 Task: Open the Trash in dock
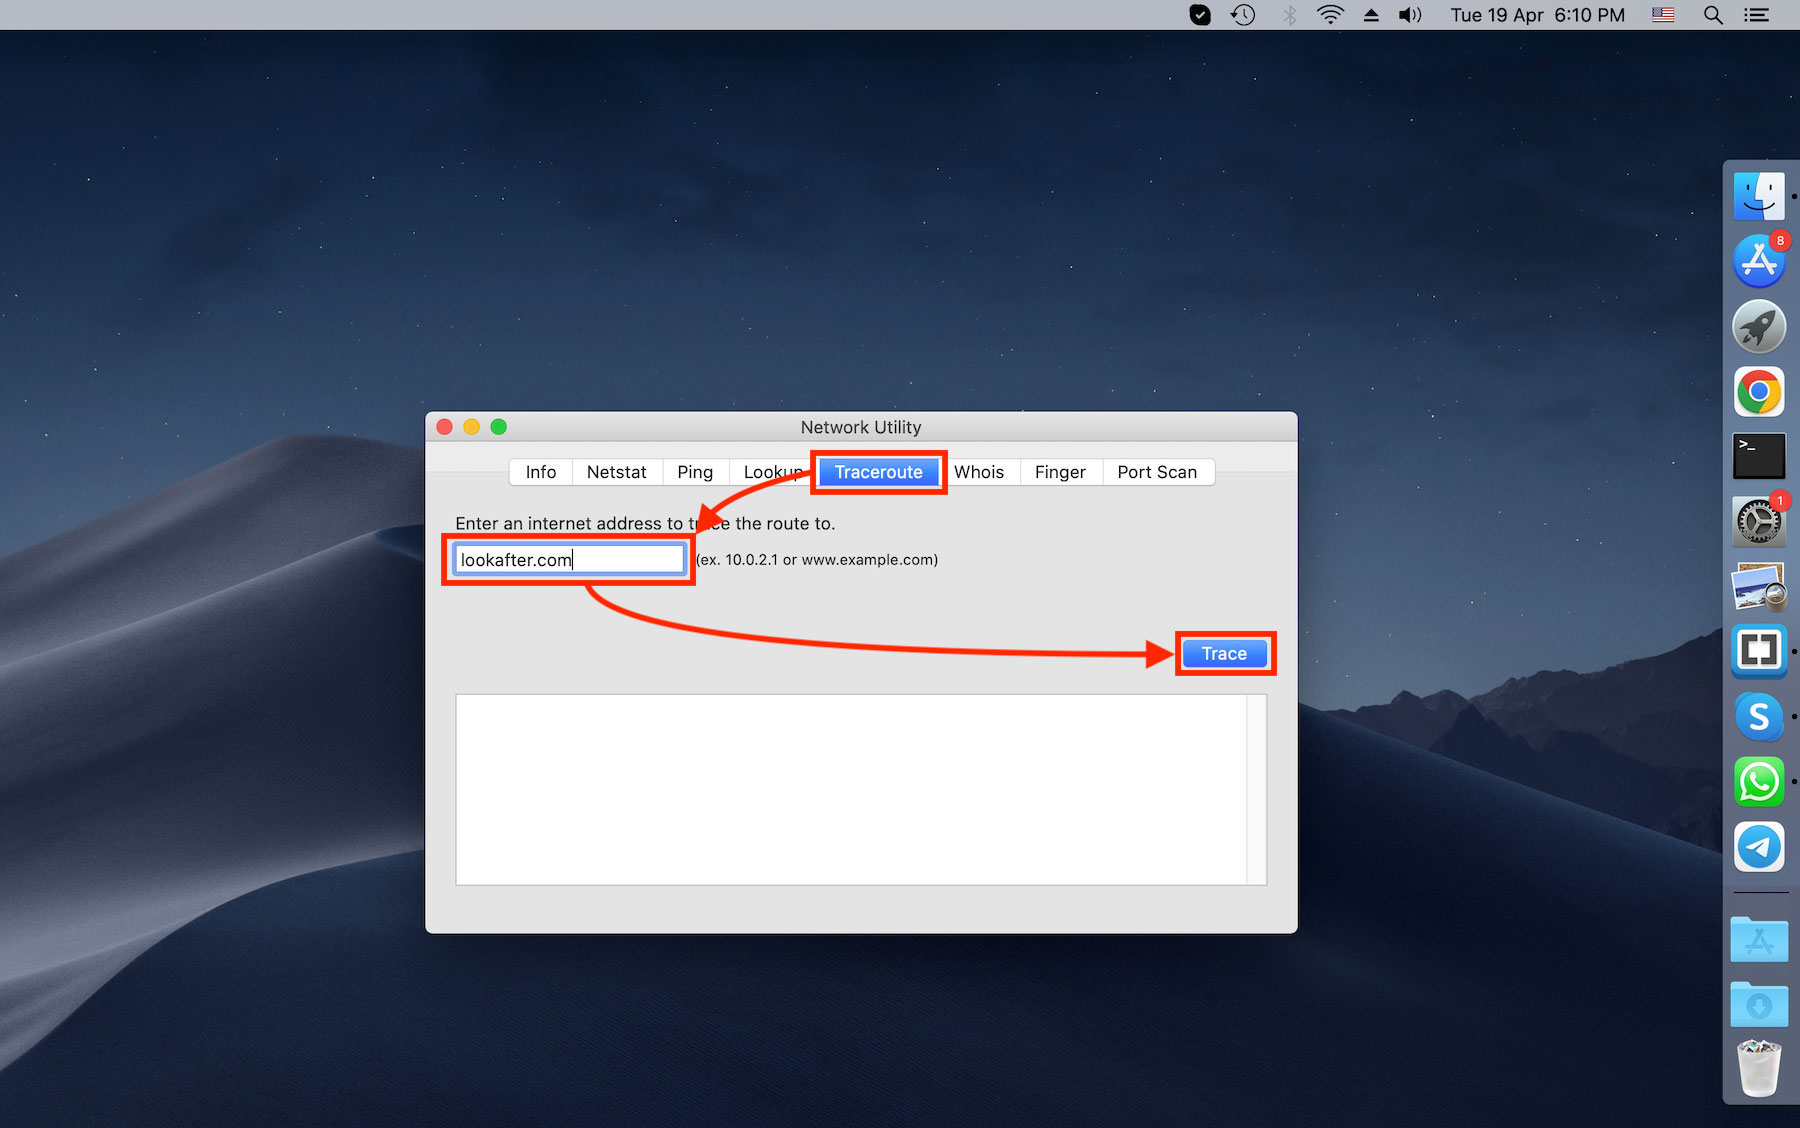click(x=1759, y=1068)
